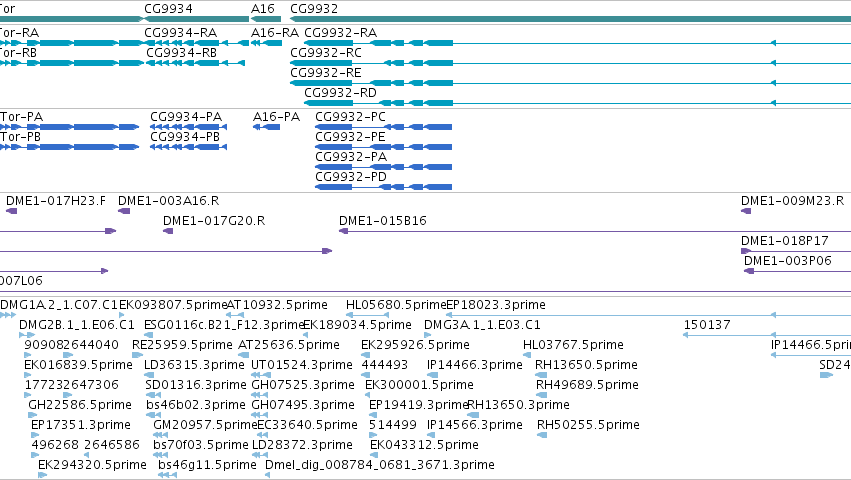This screenshot has width=851, height=480.
Task: Click the CG9934 gene label
Action: 168,9
